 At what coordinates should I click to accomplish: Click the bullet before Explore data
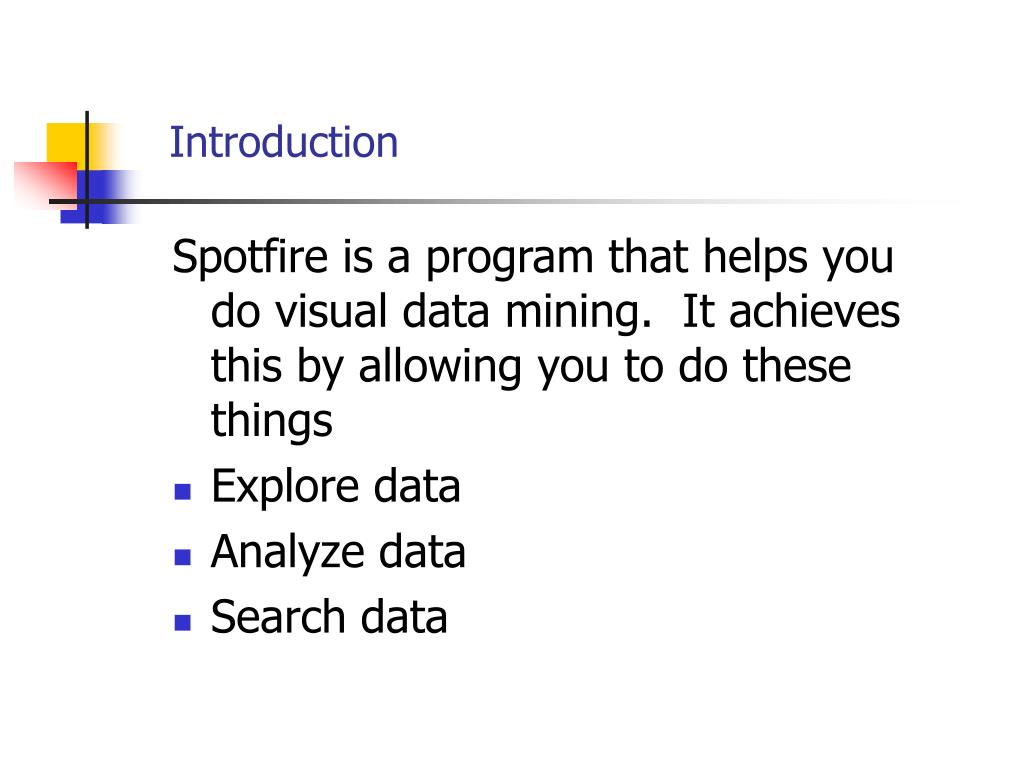point(183,492)
